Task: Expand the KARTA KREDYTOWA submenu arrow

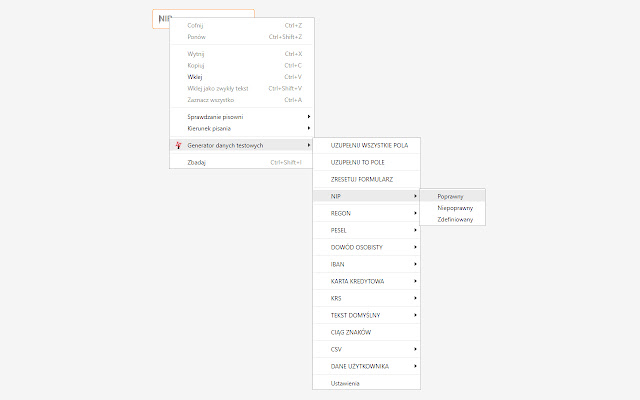Action: 415,281
